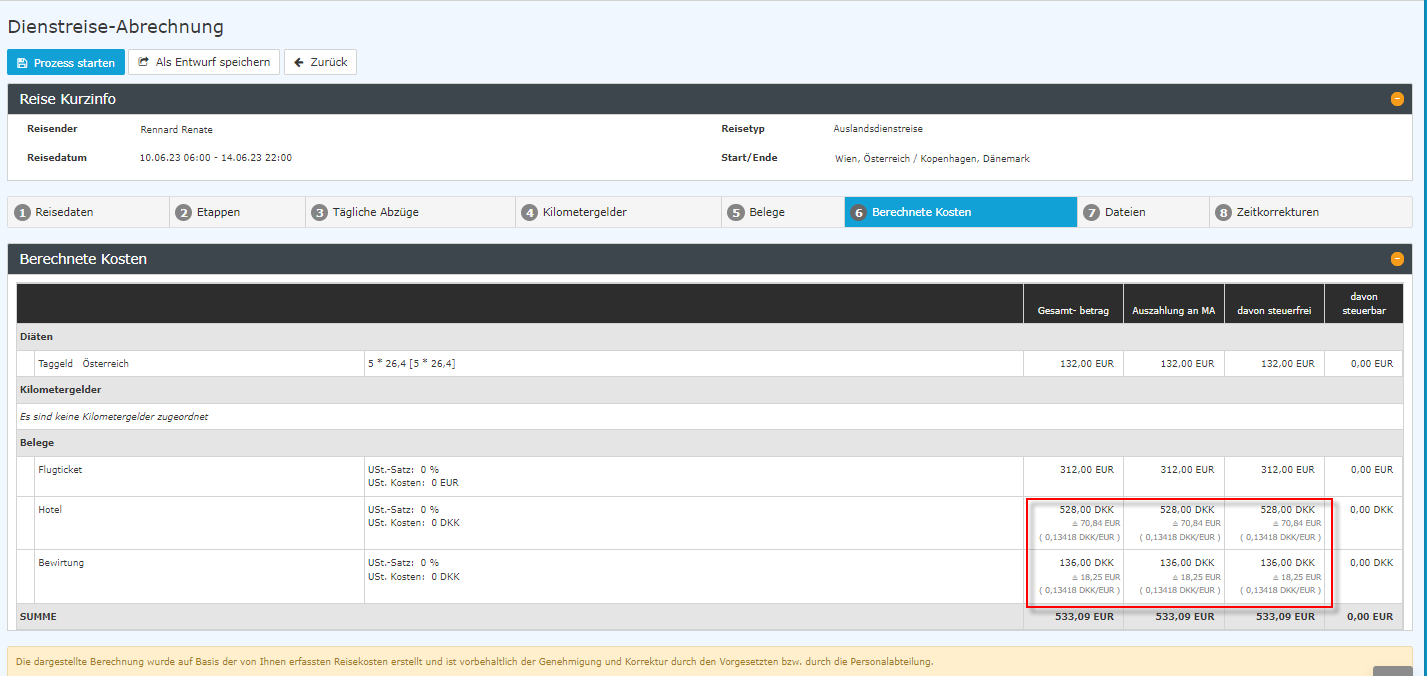
Task: Click Bewirtung Gesamtbetrag 136,00 DKK
Action: (x=1086, y=563)
